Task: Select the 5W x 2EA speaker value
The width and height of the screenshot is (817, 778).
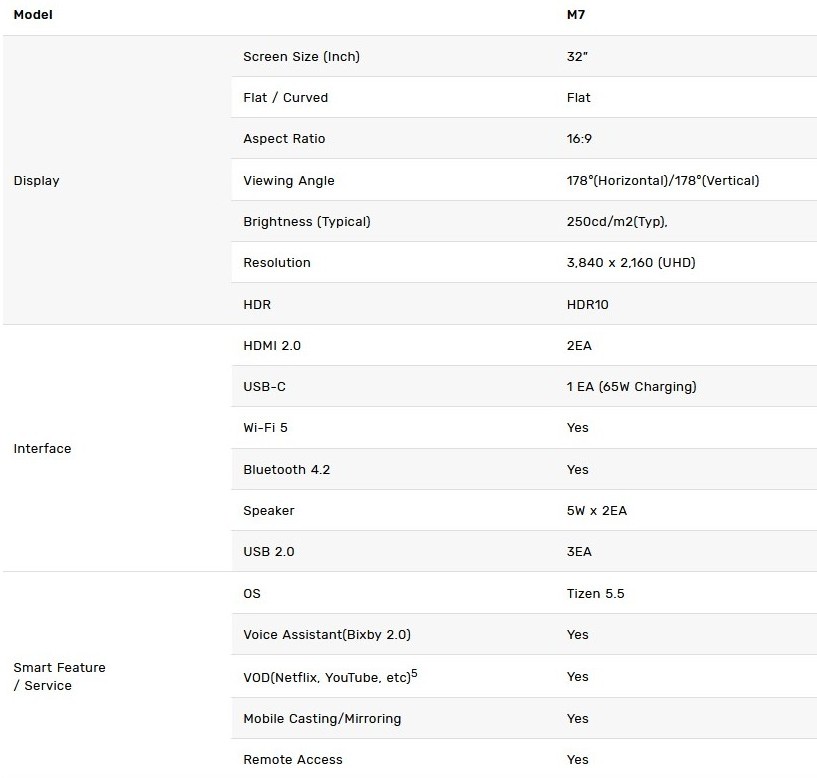Action: pyautogui.click(x=596, y=511)
